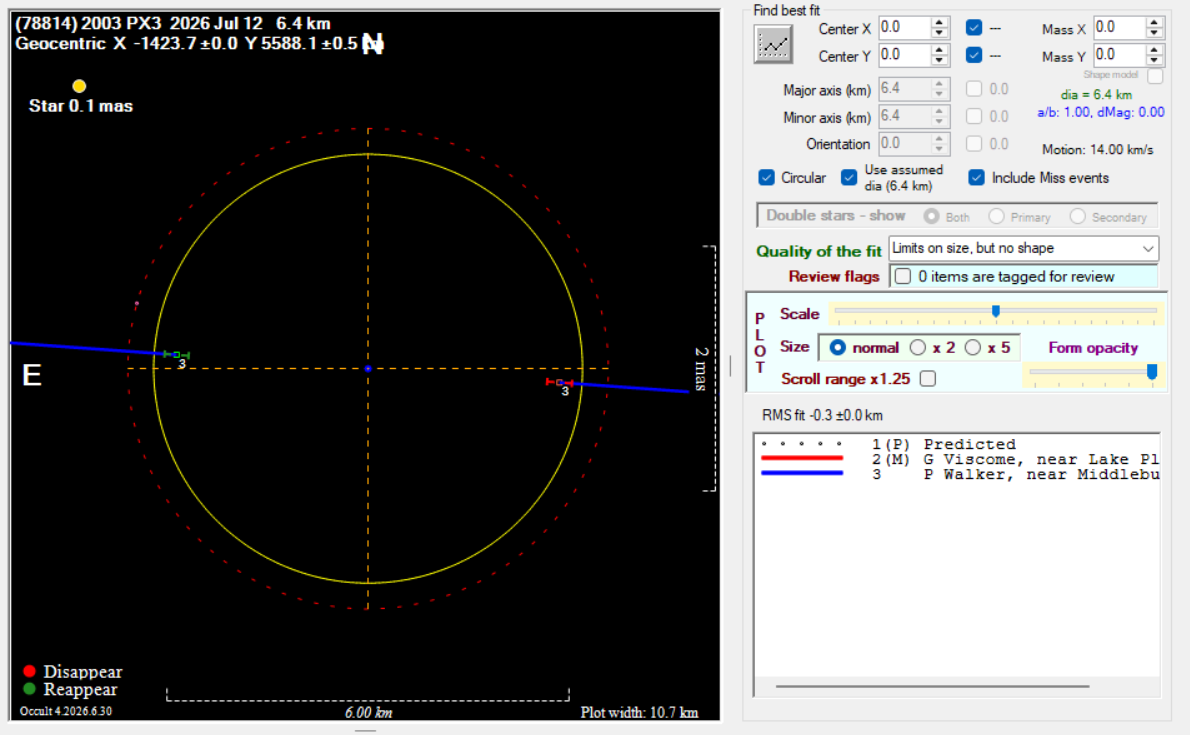Click the observer list horizontal scrollbar
This screenshot has width=1190, height=735.
(933, 686)
